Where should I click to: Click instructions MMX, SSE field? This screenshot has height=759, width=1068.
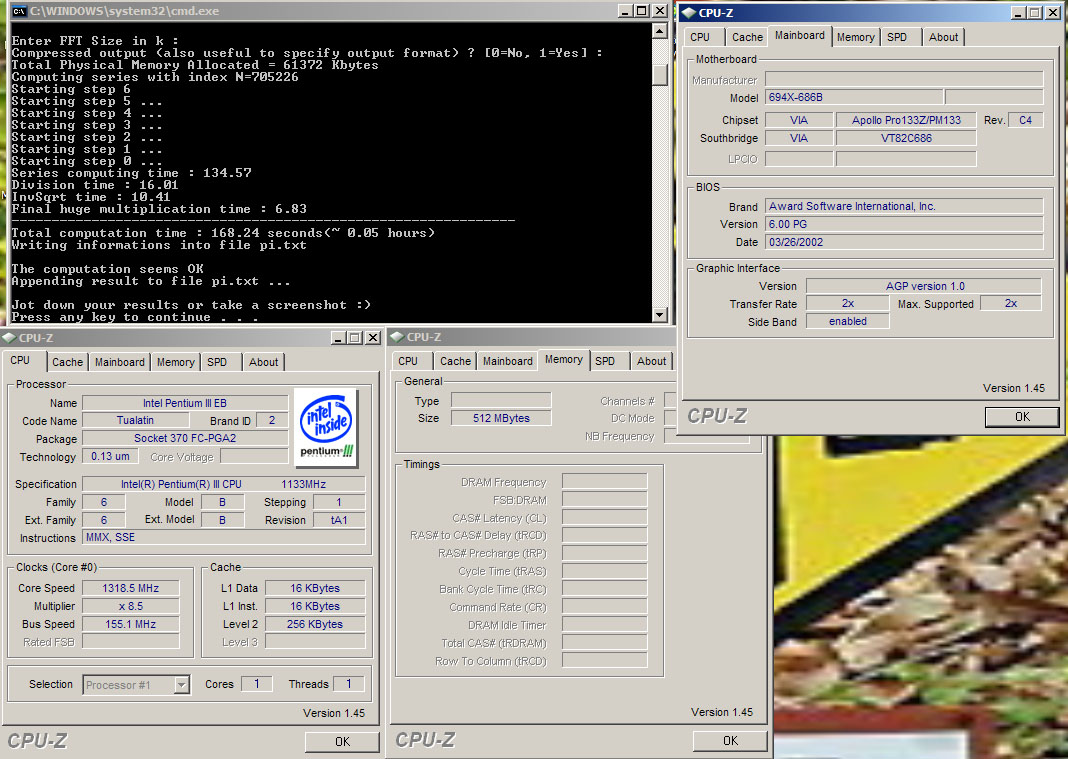point(223,538)
